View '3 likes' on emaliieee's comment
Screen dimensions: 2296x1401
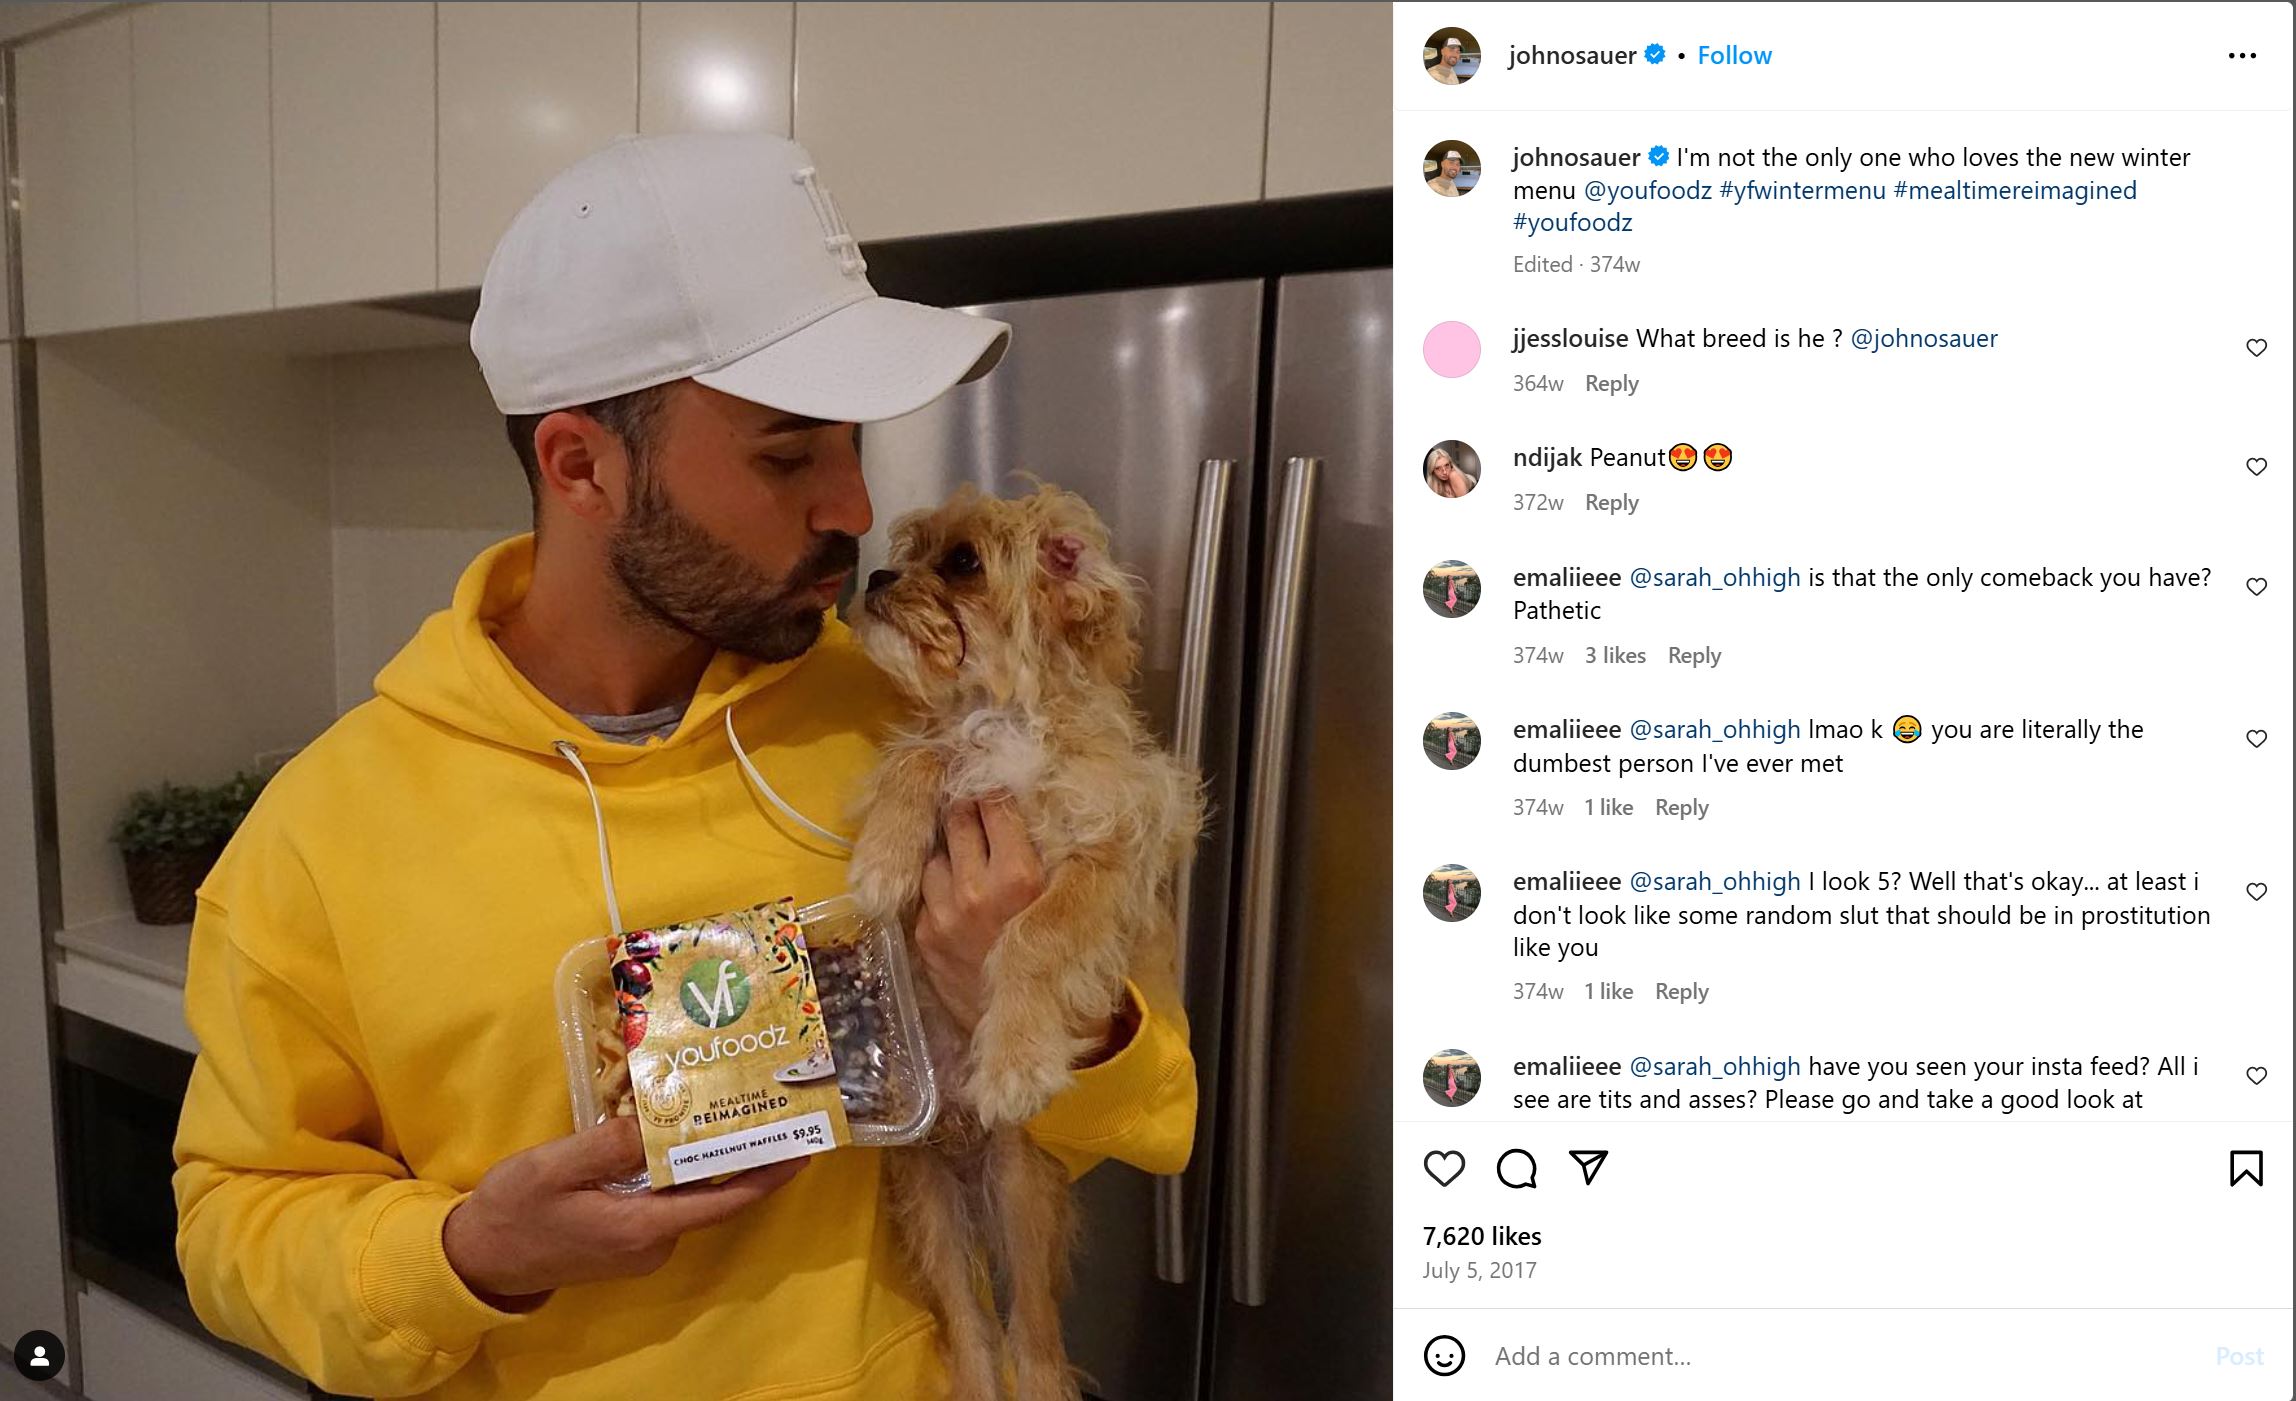[x=1615, y=655]
